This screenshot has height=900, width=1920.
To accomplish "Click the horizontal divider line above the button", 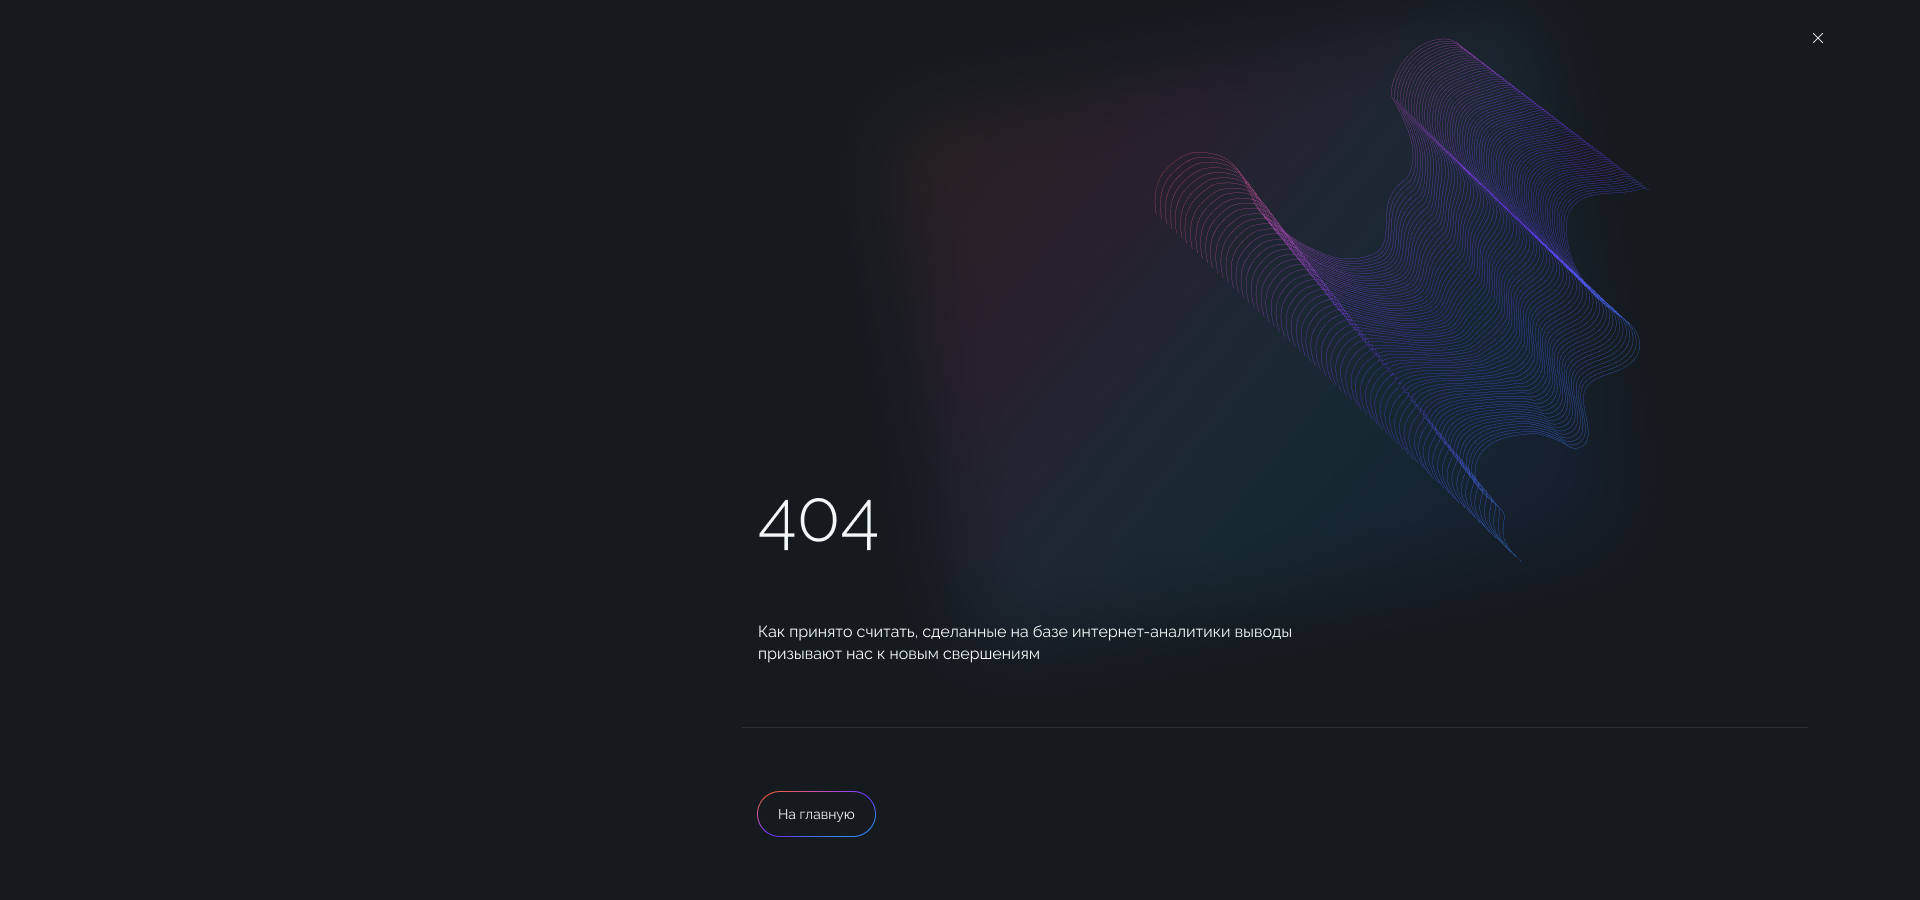I will tap(1275, 727).
